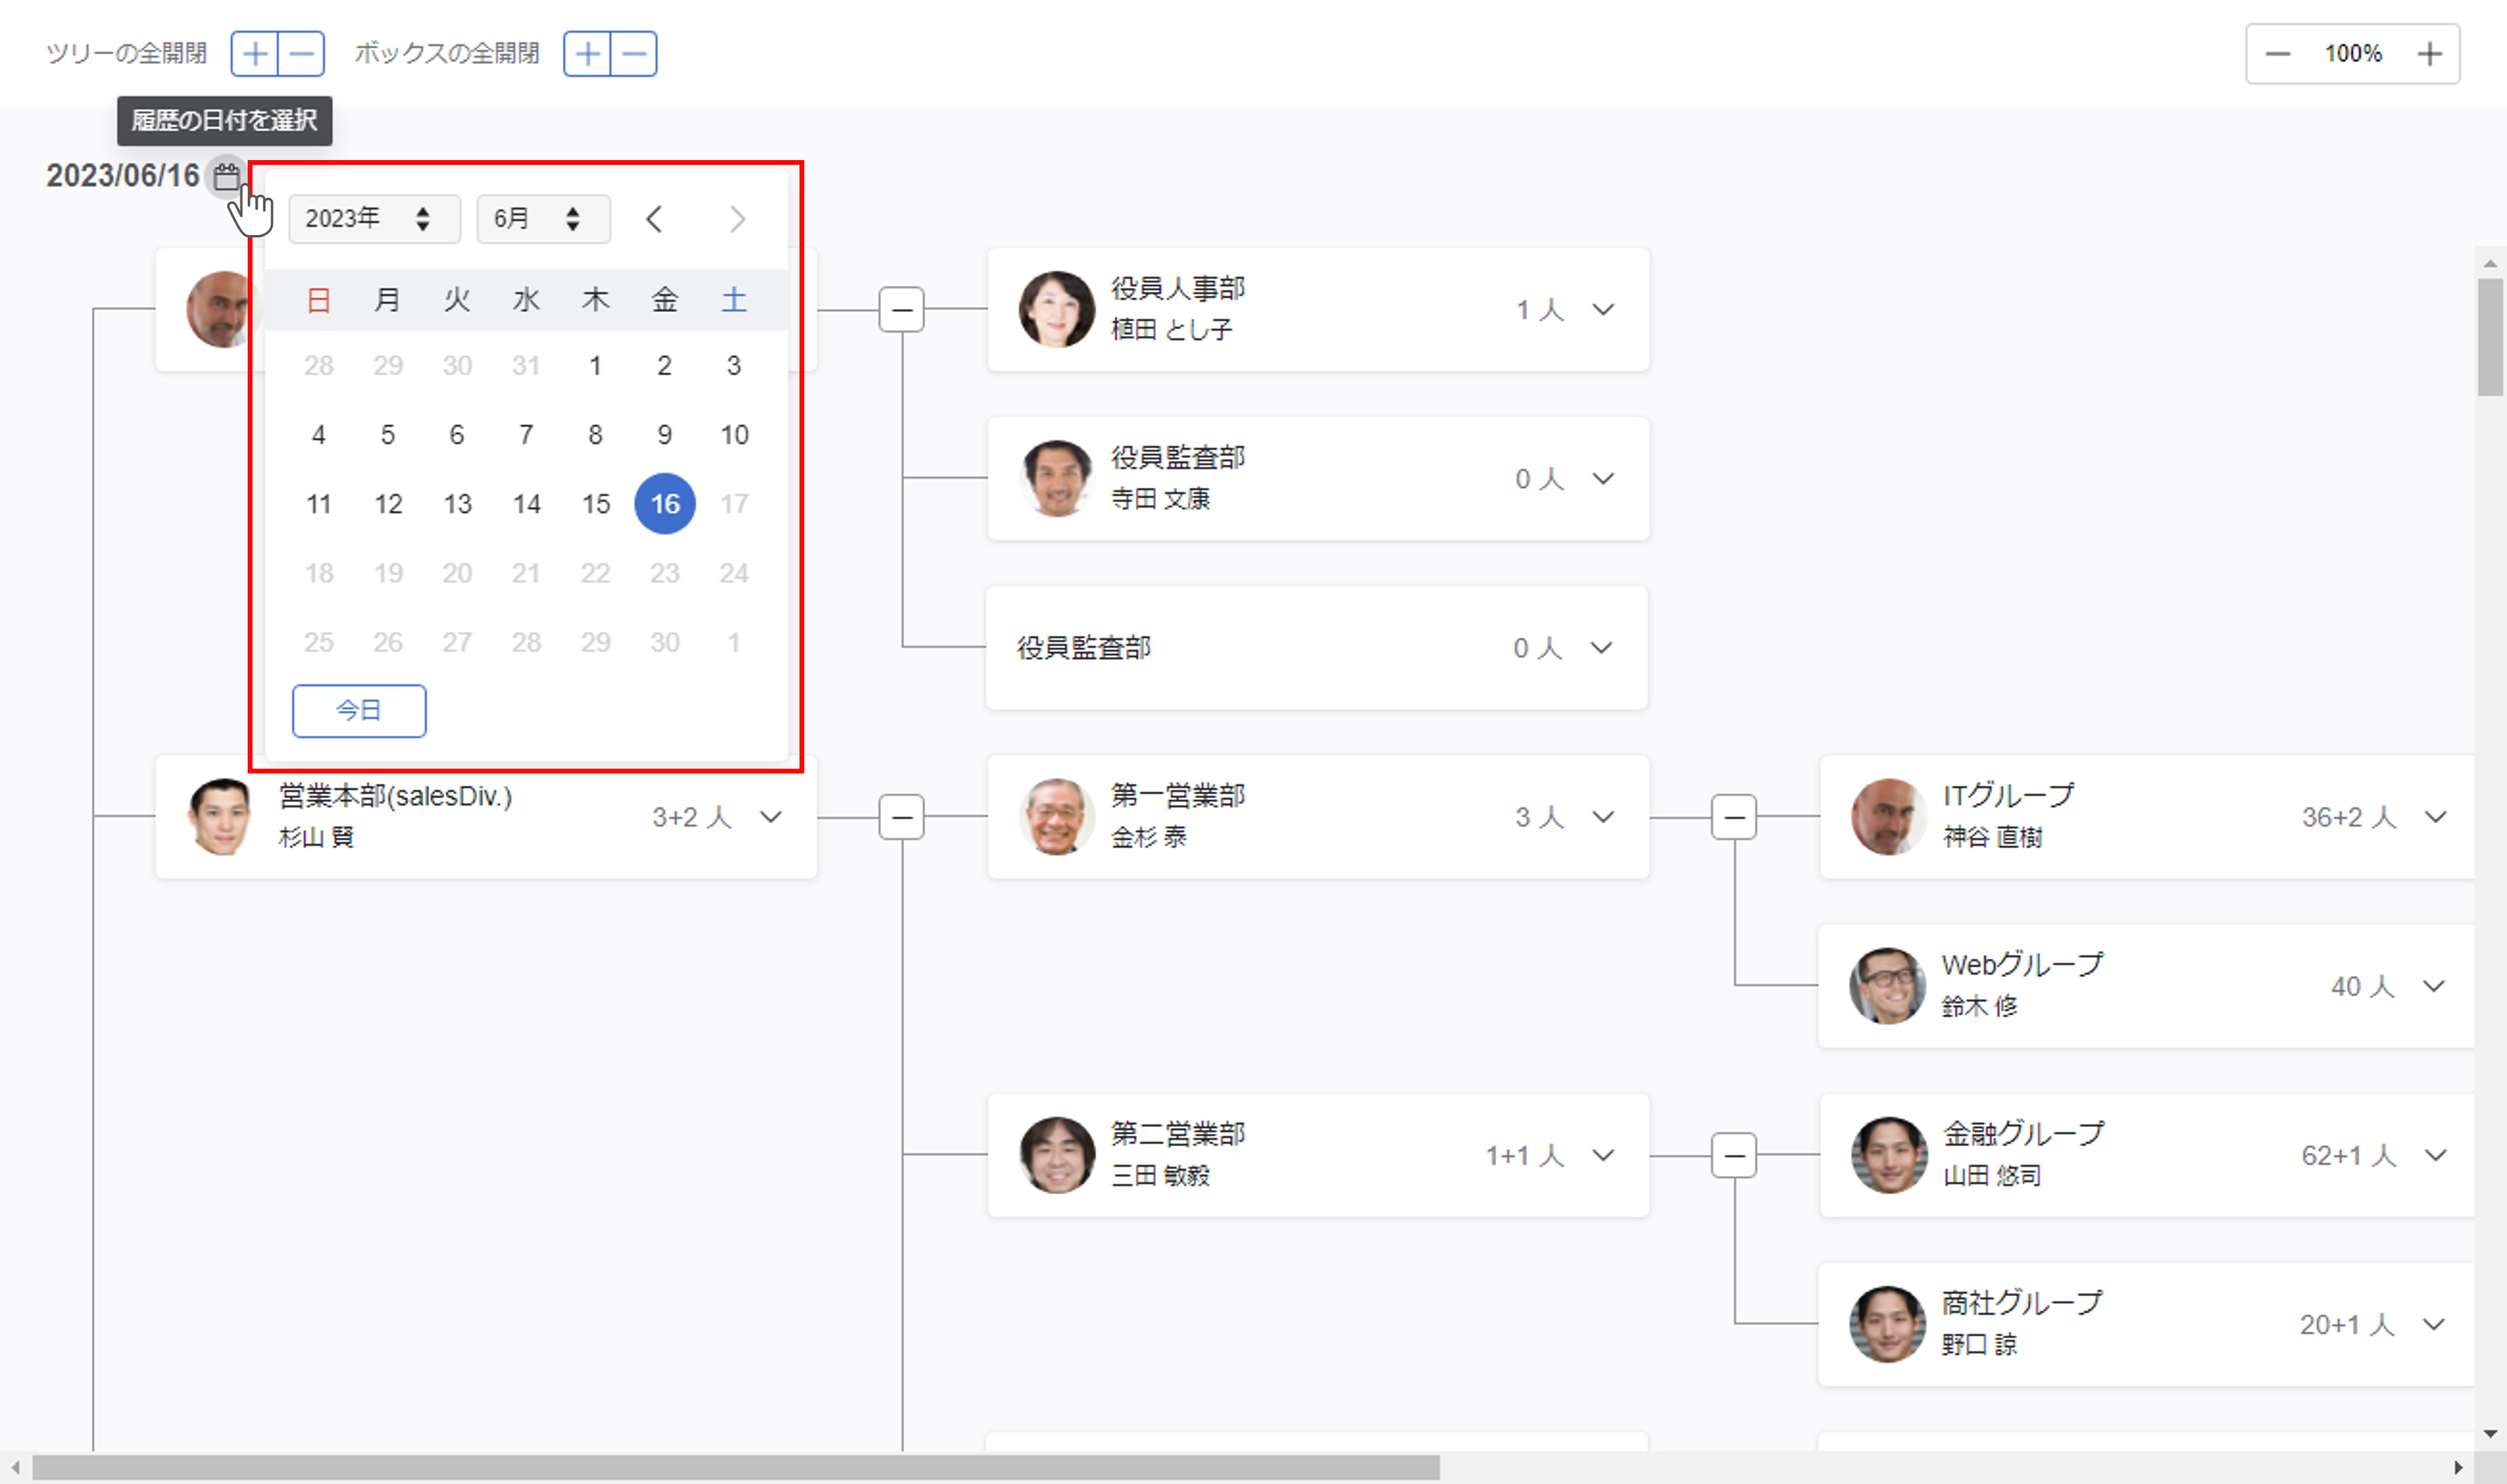Click 寺田 文康's avatar photo
2507x1484 pixels.
click(1057, 479)
